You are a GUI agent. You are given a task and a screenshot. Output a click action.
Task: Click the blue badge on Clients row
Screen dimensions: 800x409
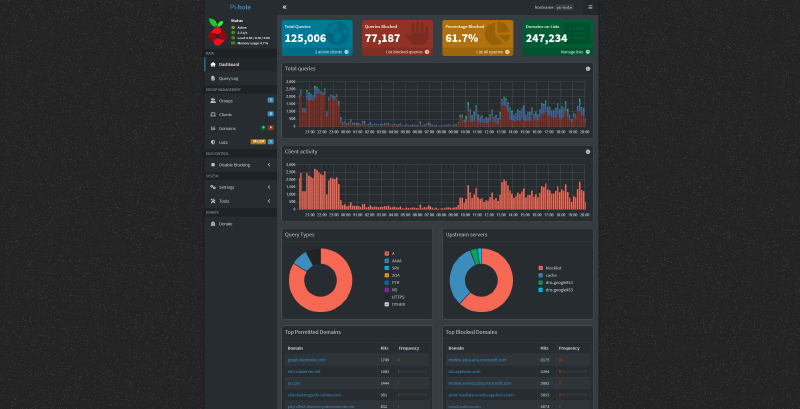270,114
